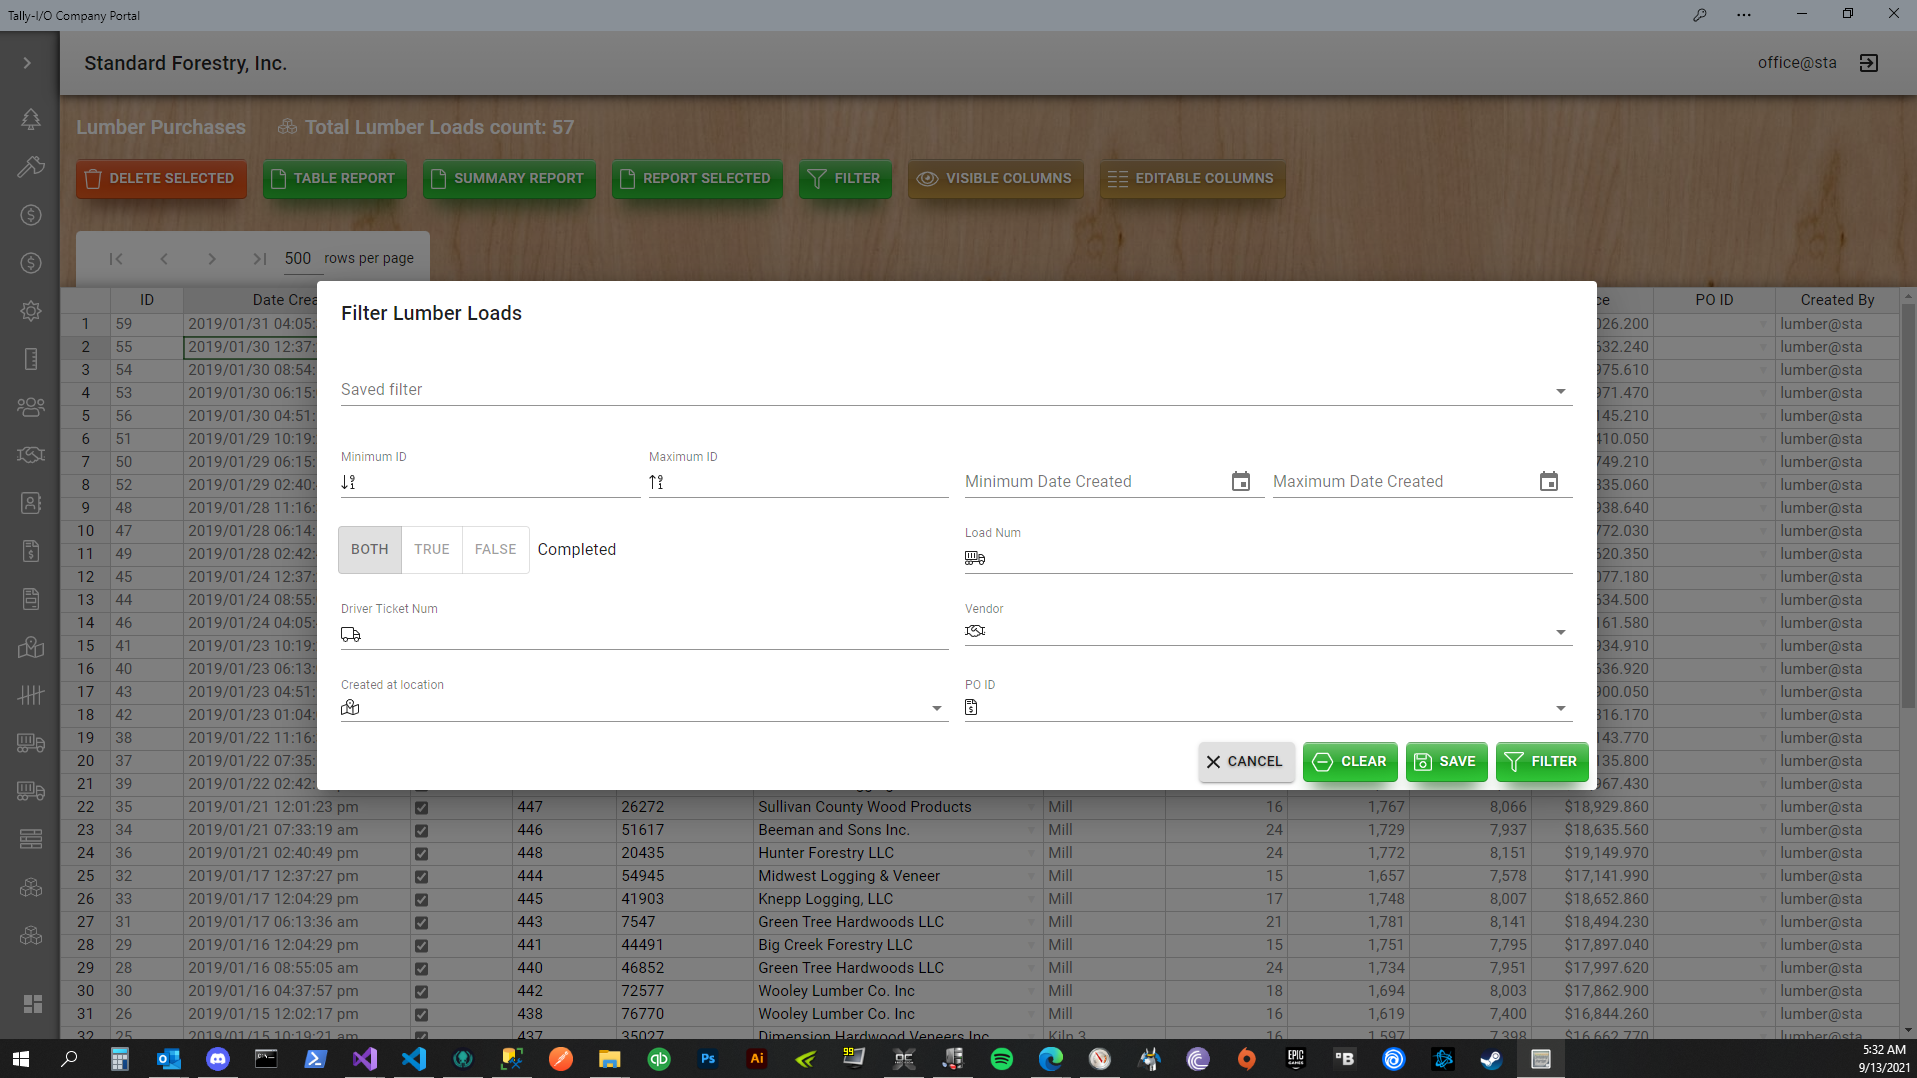The height and width of the screenshot is (1078, 1917).
Task: Select the tally marks icon in sidebar
Action: (31, 695)
